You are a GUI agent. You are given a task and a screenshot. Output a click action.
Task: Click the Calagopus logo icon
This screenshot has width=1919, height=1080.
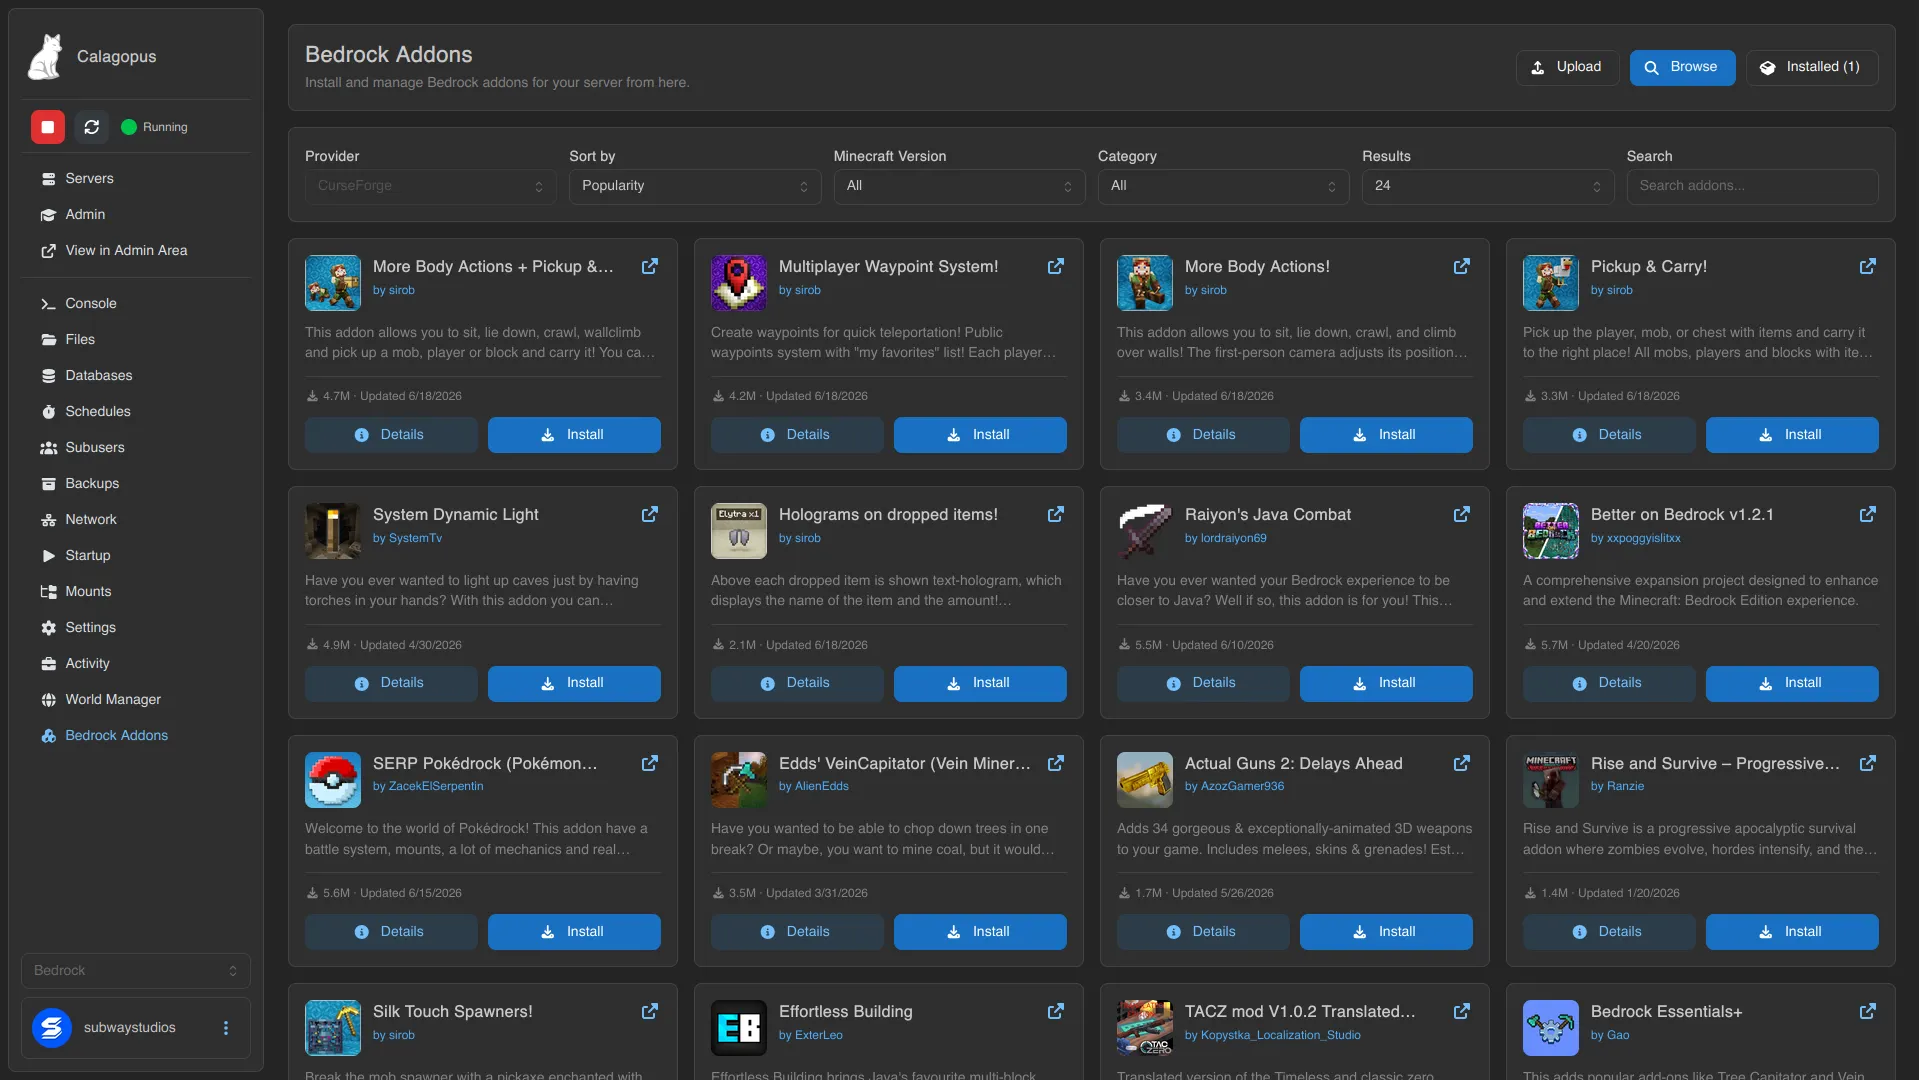[x=46, y=57]
